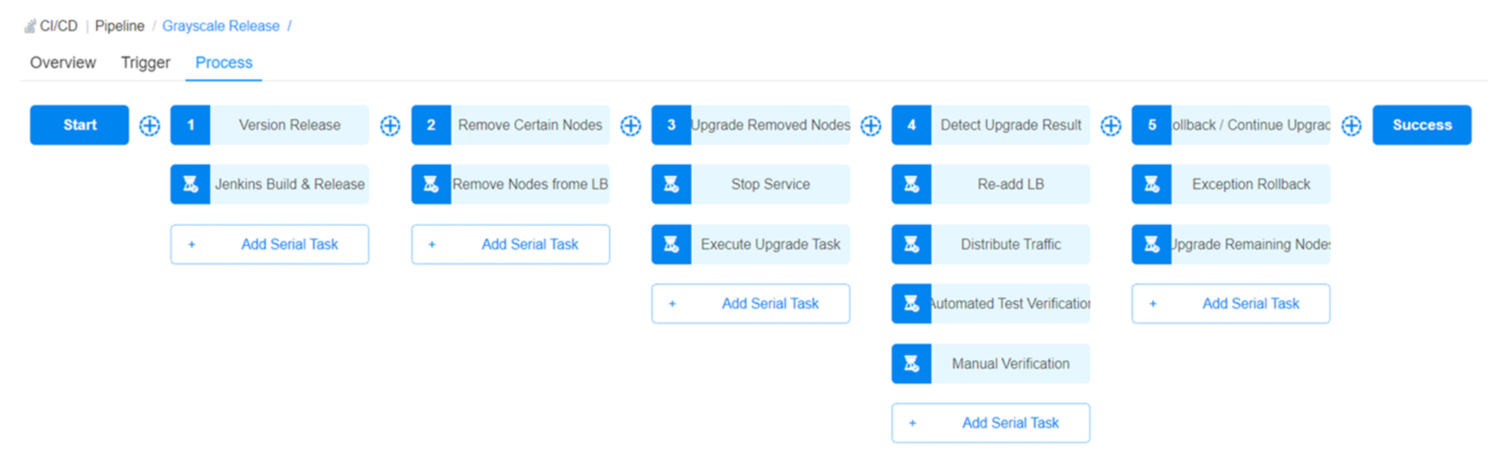Click hourglass icon of Exception Rollback task
Screen dimensions: 1500x465
click(x=1151, y=185)
